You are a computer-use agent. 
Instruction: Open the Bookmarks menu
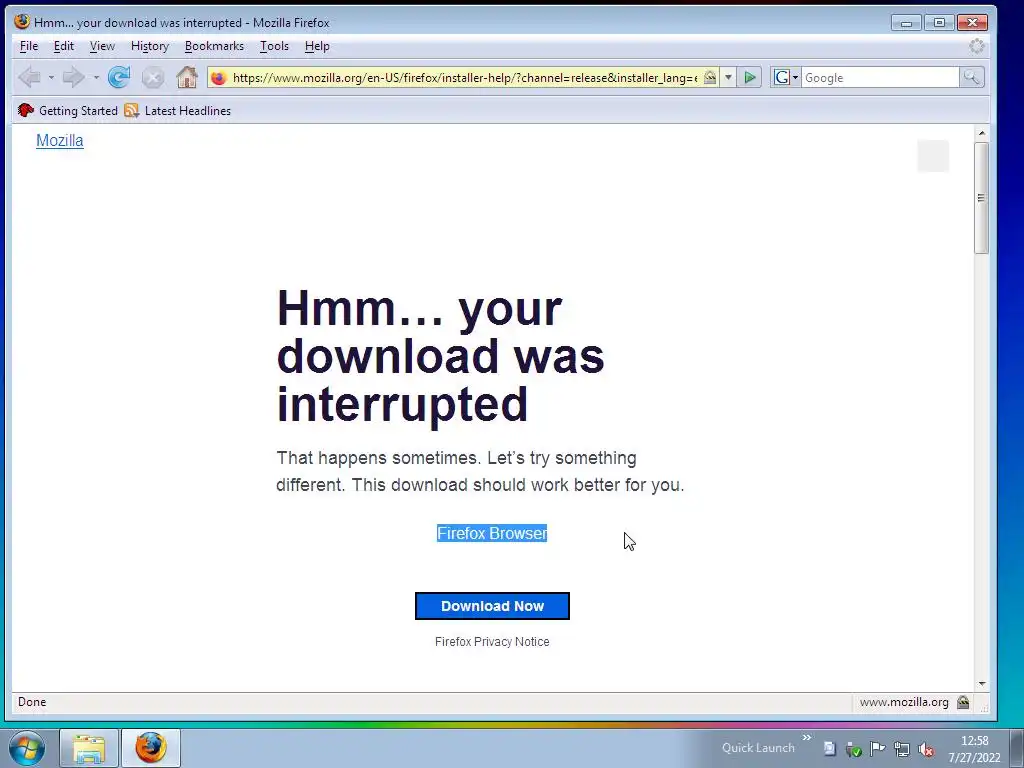point(214,46)
